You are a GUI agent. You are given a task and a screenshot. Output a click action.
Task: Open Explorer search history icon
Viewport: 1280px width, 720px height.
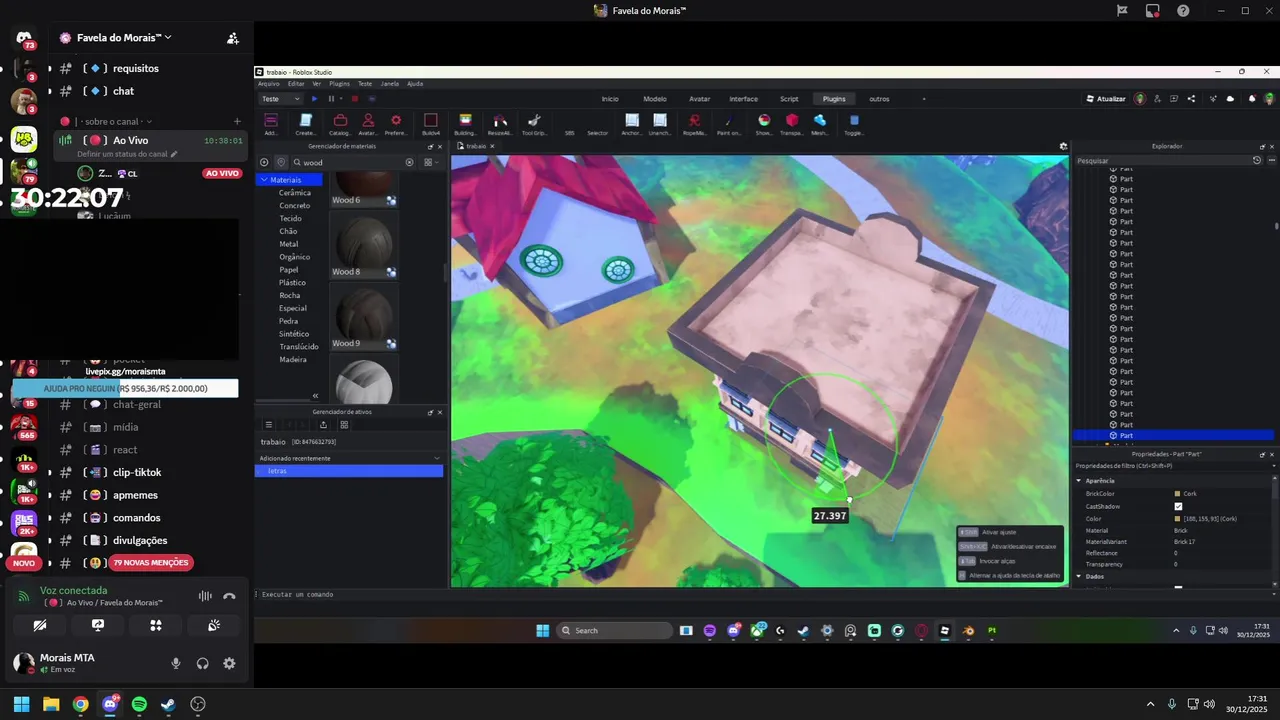click(1257, 160)
